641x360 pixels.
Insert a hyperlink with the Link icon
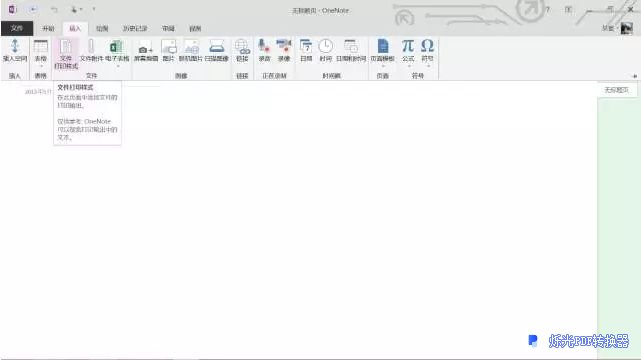click(x=242, y=47)
